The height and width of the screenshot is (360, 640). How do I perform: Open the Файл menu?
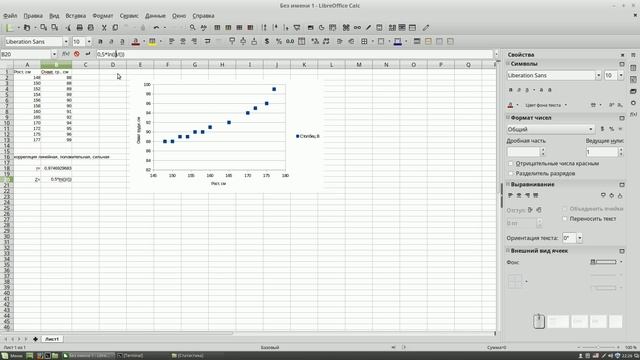click(x=10, y=16)
